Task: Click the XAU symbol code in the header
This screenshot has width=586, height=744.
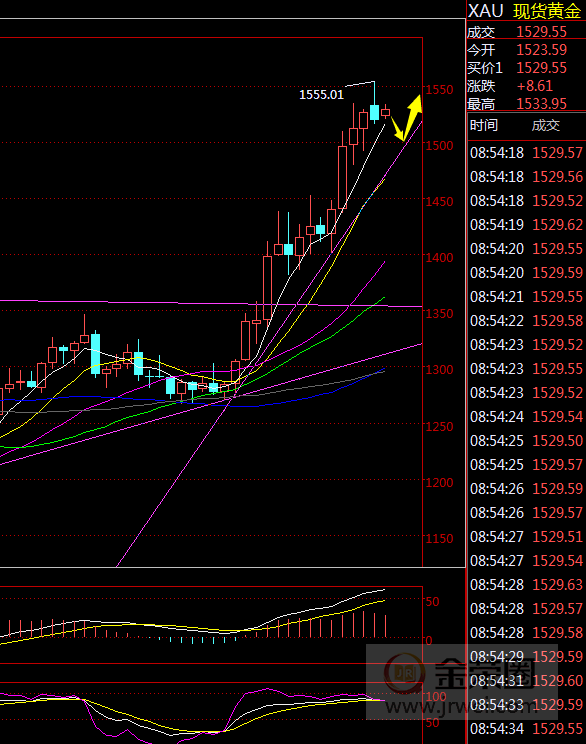Action: tap(485, 10)
